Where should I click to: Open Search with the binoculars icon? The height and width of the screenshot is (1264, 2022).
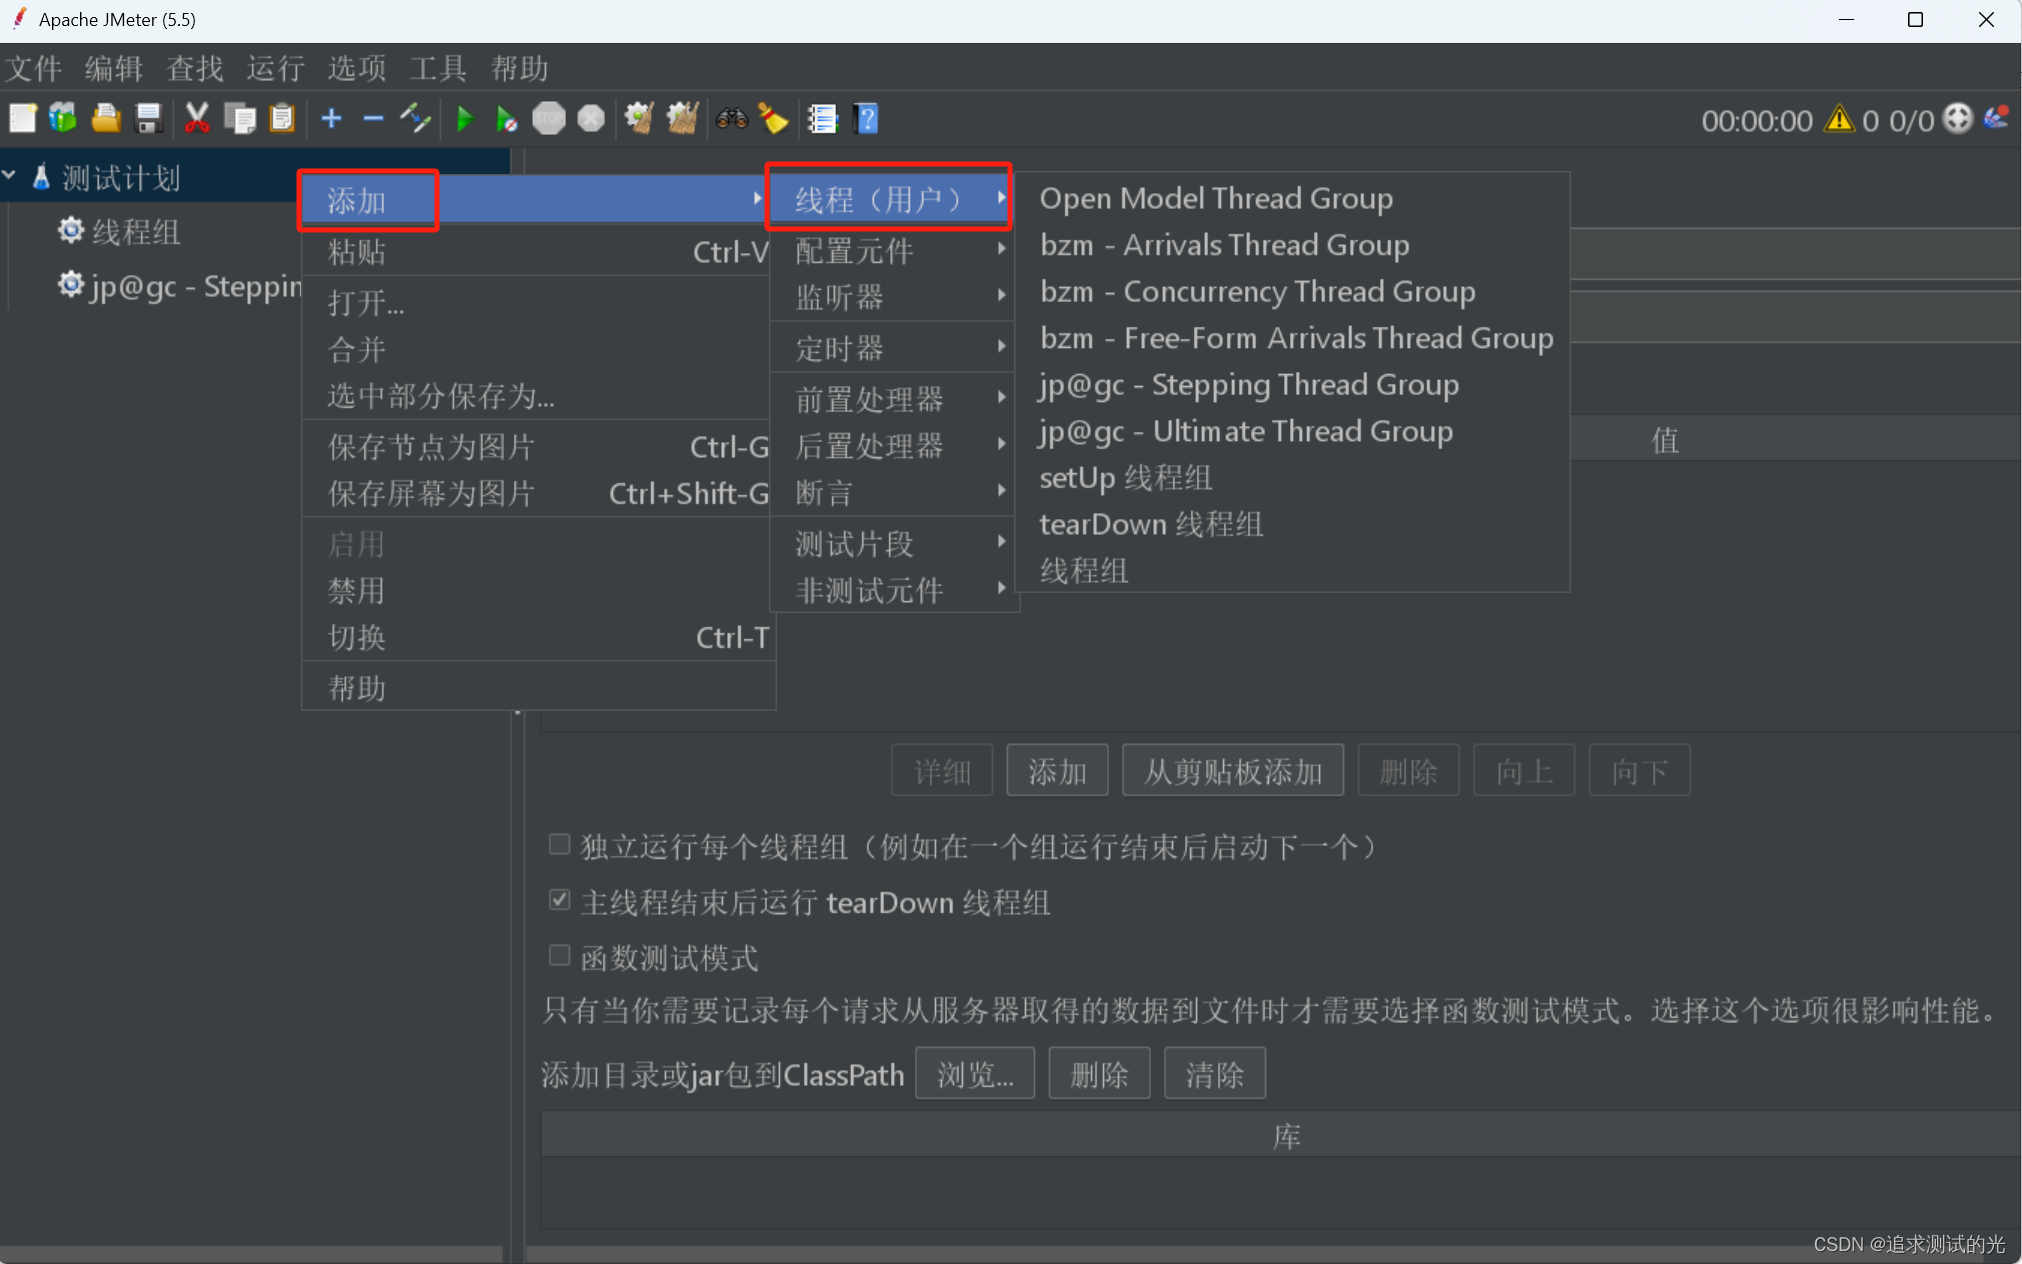[x=732, y=119]
